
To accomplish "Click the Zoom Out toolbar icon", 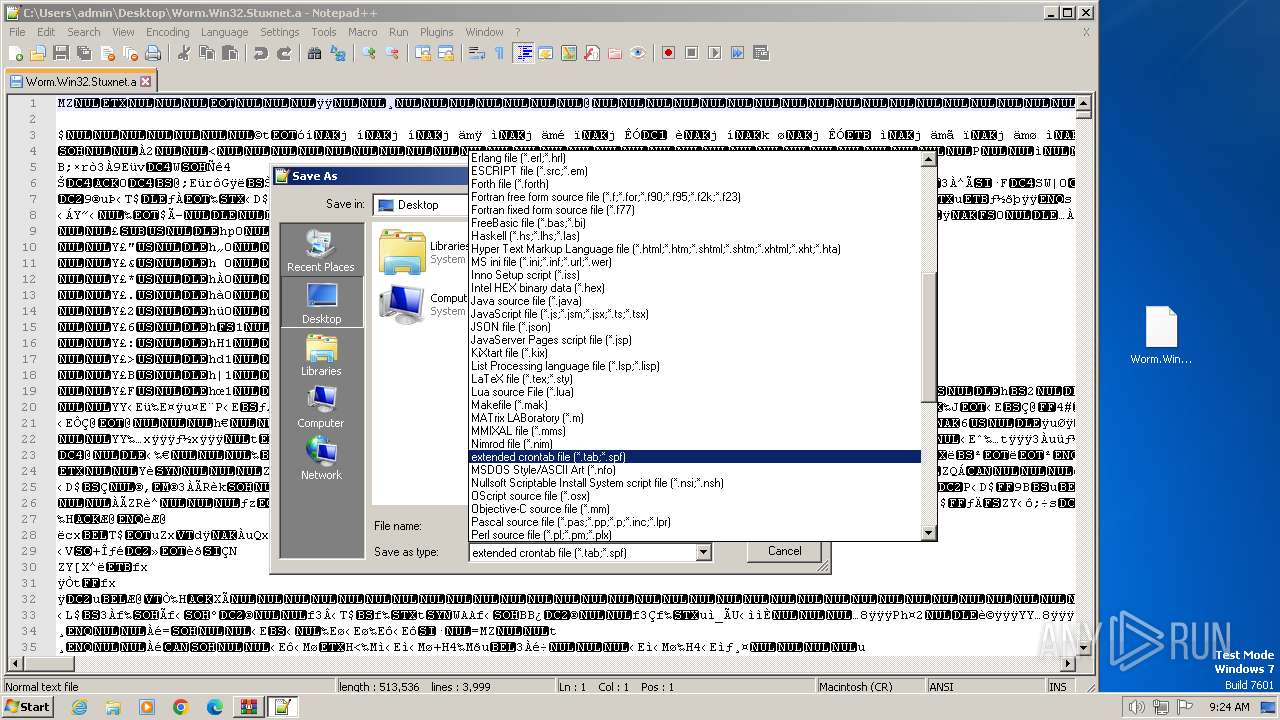I will tap(392, 53).
